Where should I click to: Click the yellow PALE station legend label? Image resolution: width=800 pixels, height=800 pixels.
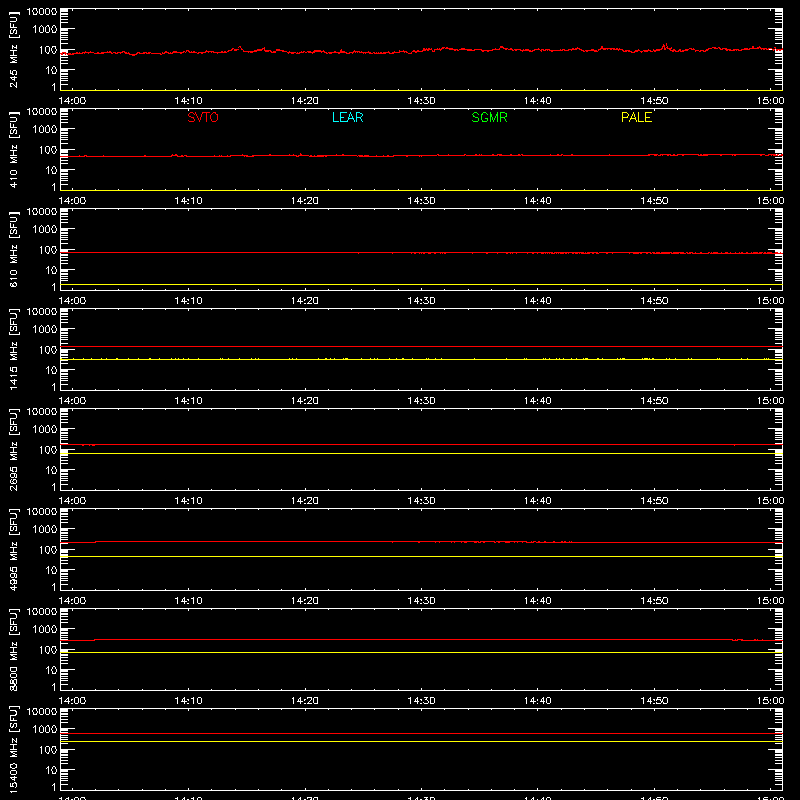(x=636, y=117)
